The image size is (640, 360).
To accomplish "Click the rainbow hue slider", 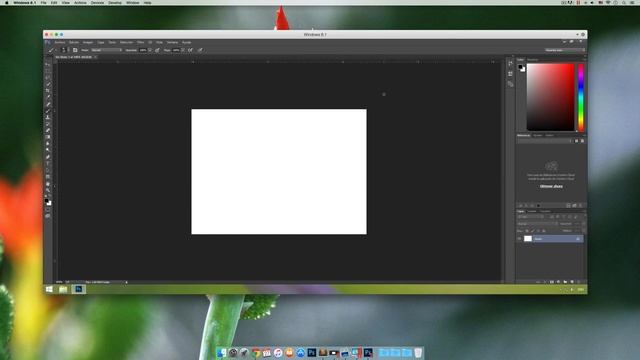I will tap(581, 97).
